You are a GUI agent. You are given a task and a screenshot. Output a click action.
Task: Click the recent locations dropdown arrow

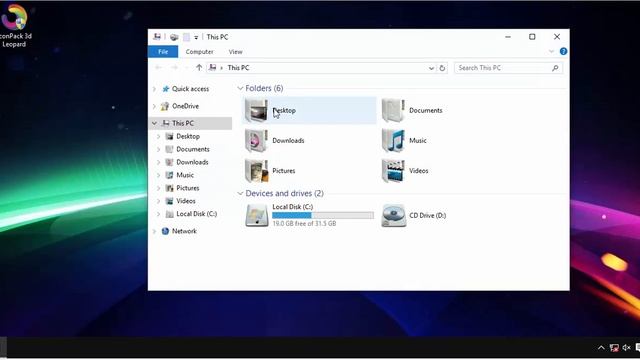pos(187,68)
